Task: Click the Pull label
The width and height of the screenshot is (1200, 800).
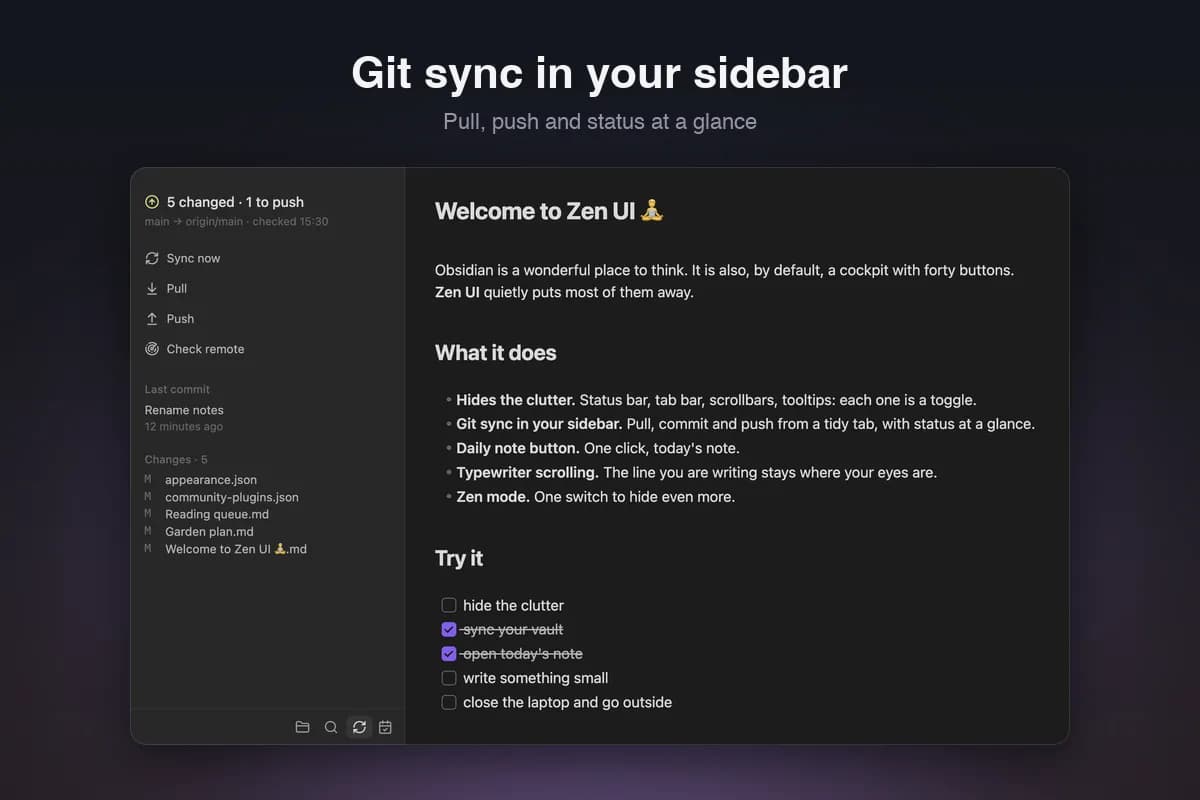Action: (177, 288)
